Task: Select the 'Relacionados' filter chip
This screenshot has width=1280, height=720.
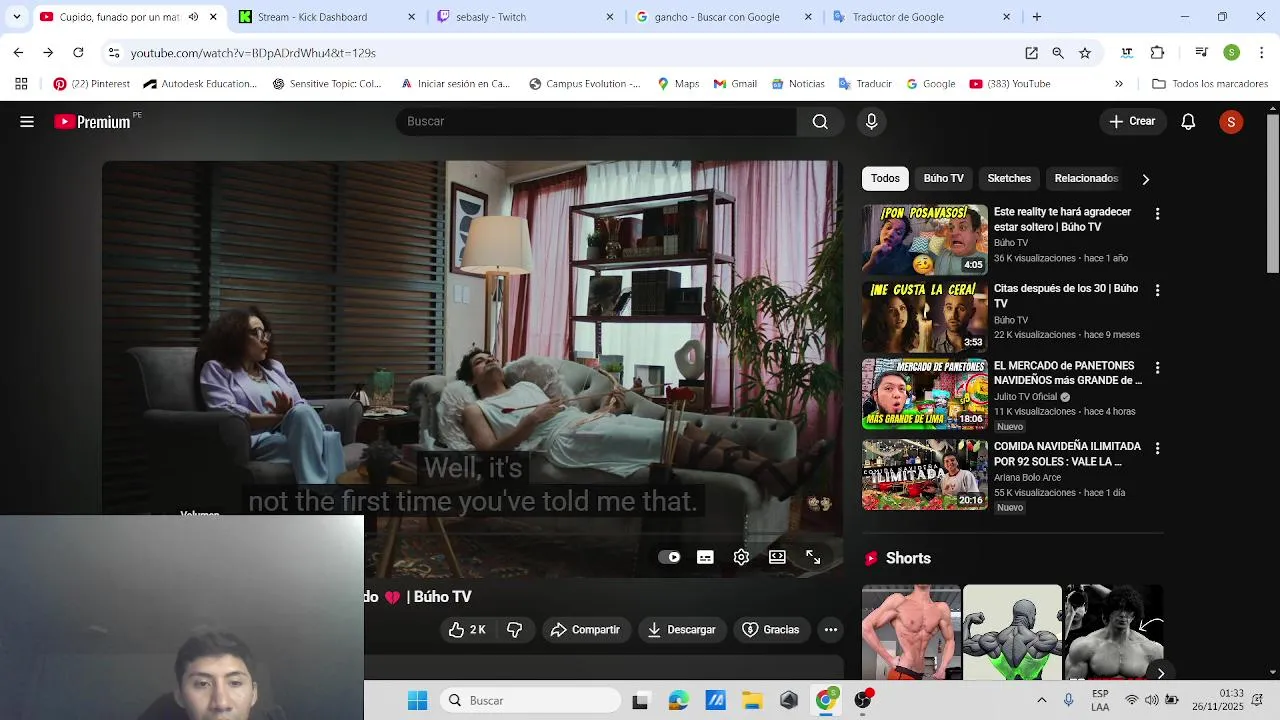Action: pyautogui.click(x=1086, y=179)
